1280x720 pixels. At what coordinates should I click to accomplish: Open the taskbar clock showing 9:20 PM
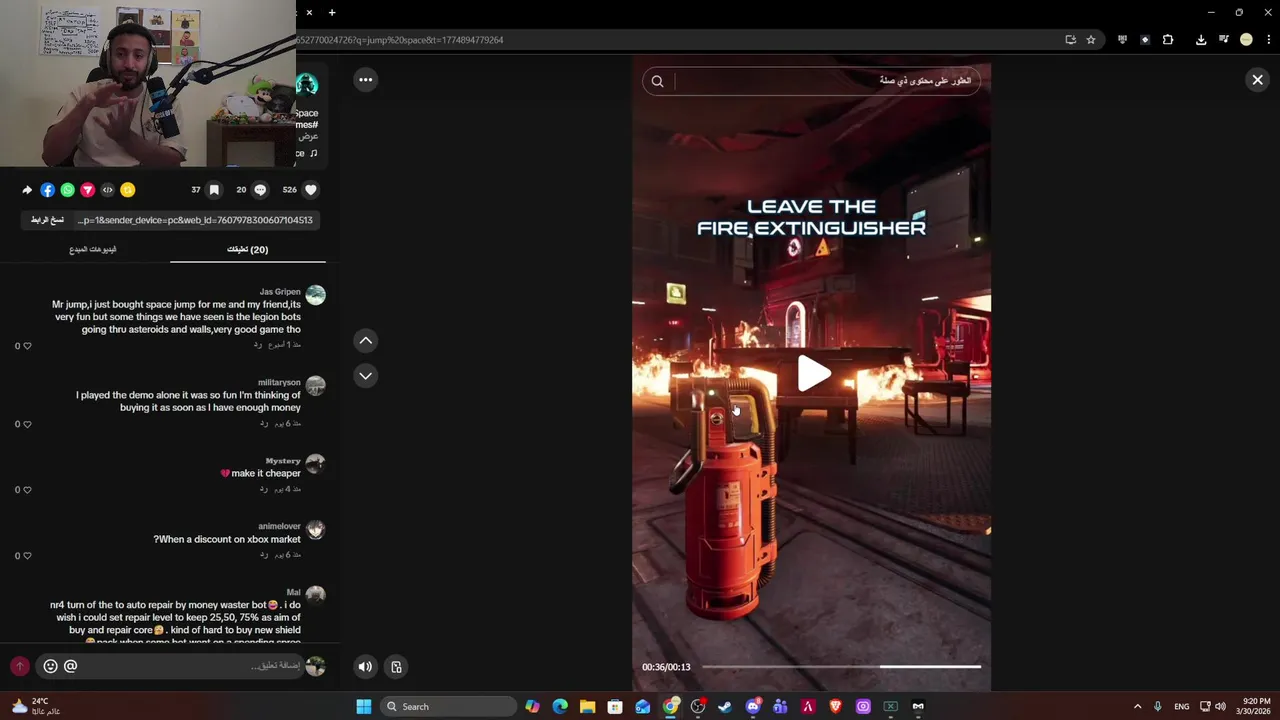click(1256, 707)
